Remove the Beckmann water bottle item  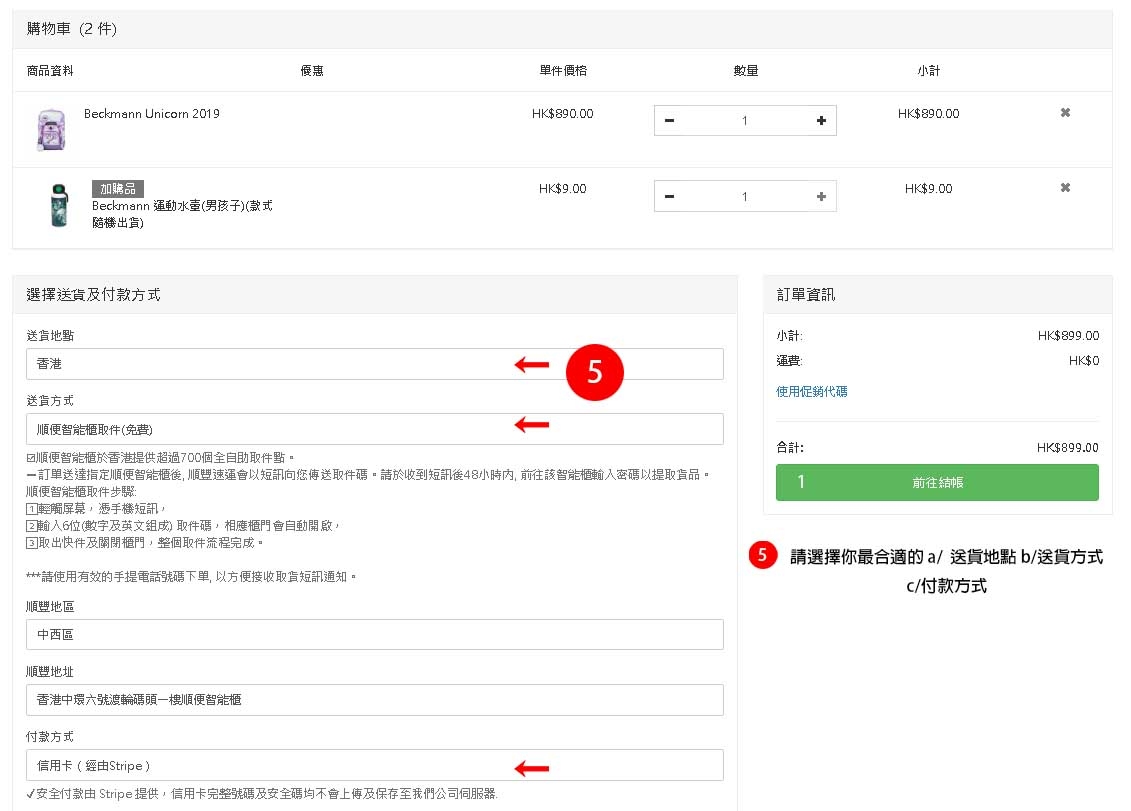(x=1065, y=188)
